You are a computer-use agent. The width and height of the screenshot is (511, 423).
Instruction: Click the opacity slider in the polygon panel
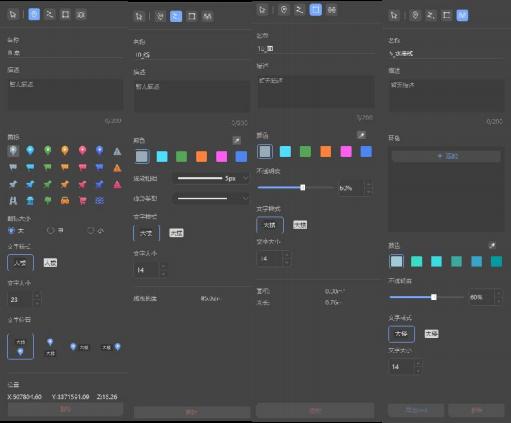(296, 188)
